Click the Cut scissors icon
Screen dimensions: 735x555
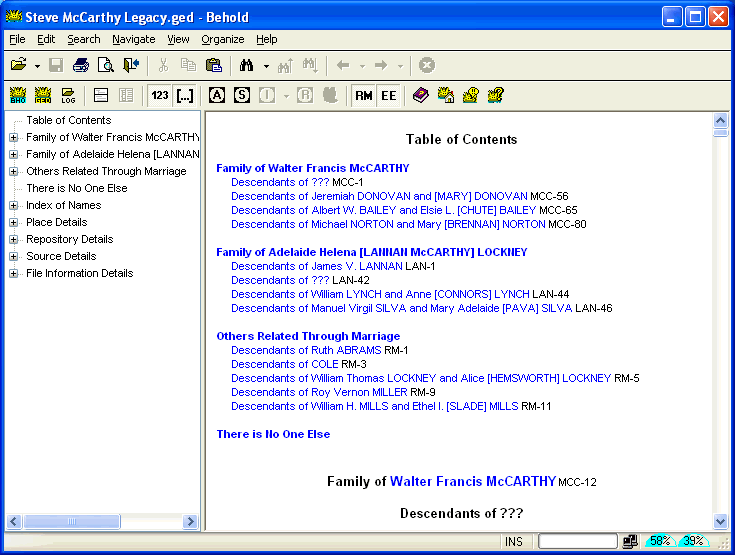tap(163, 65)
